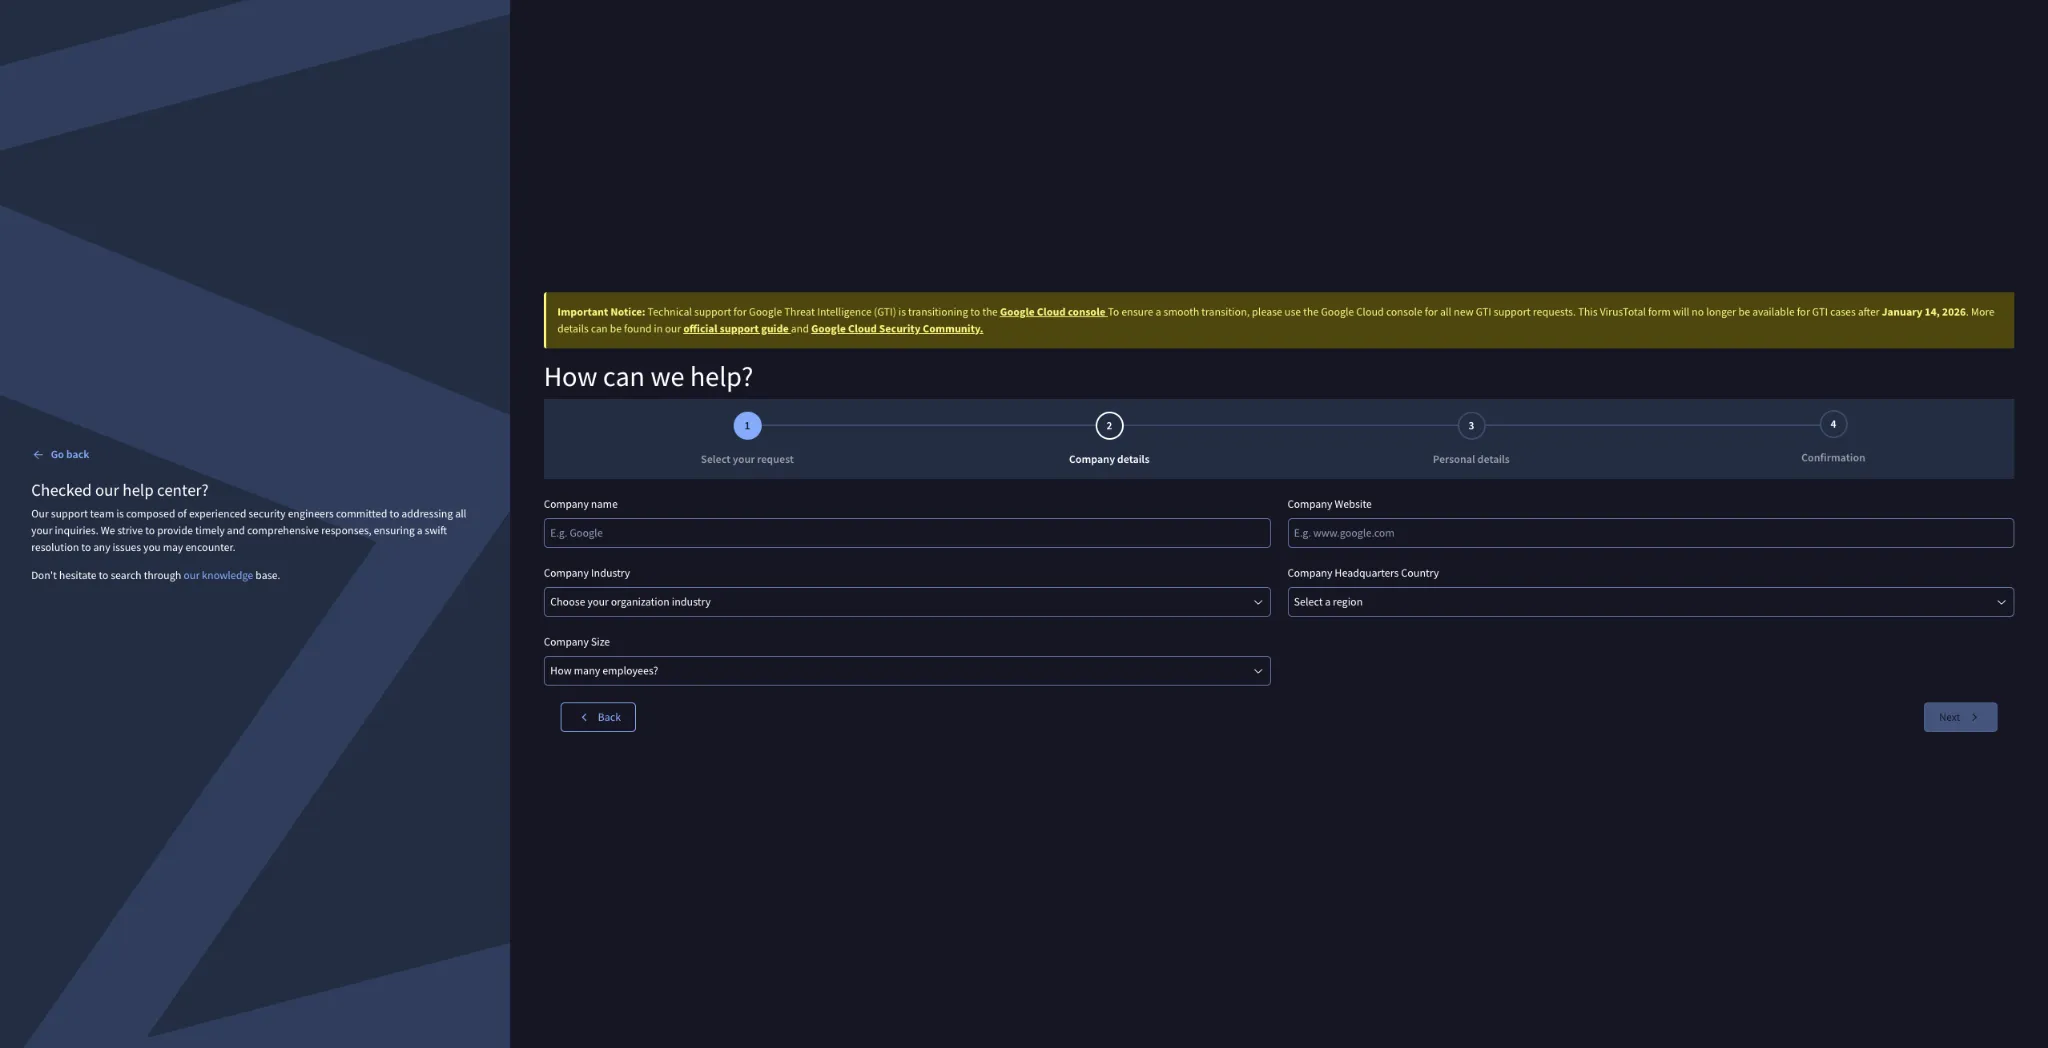2048x1048 pixels.
Task: Open the Google Cloud console link
Action: coord(1053,312)
